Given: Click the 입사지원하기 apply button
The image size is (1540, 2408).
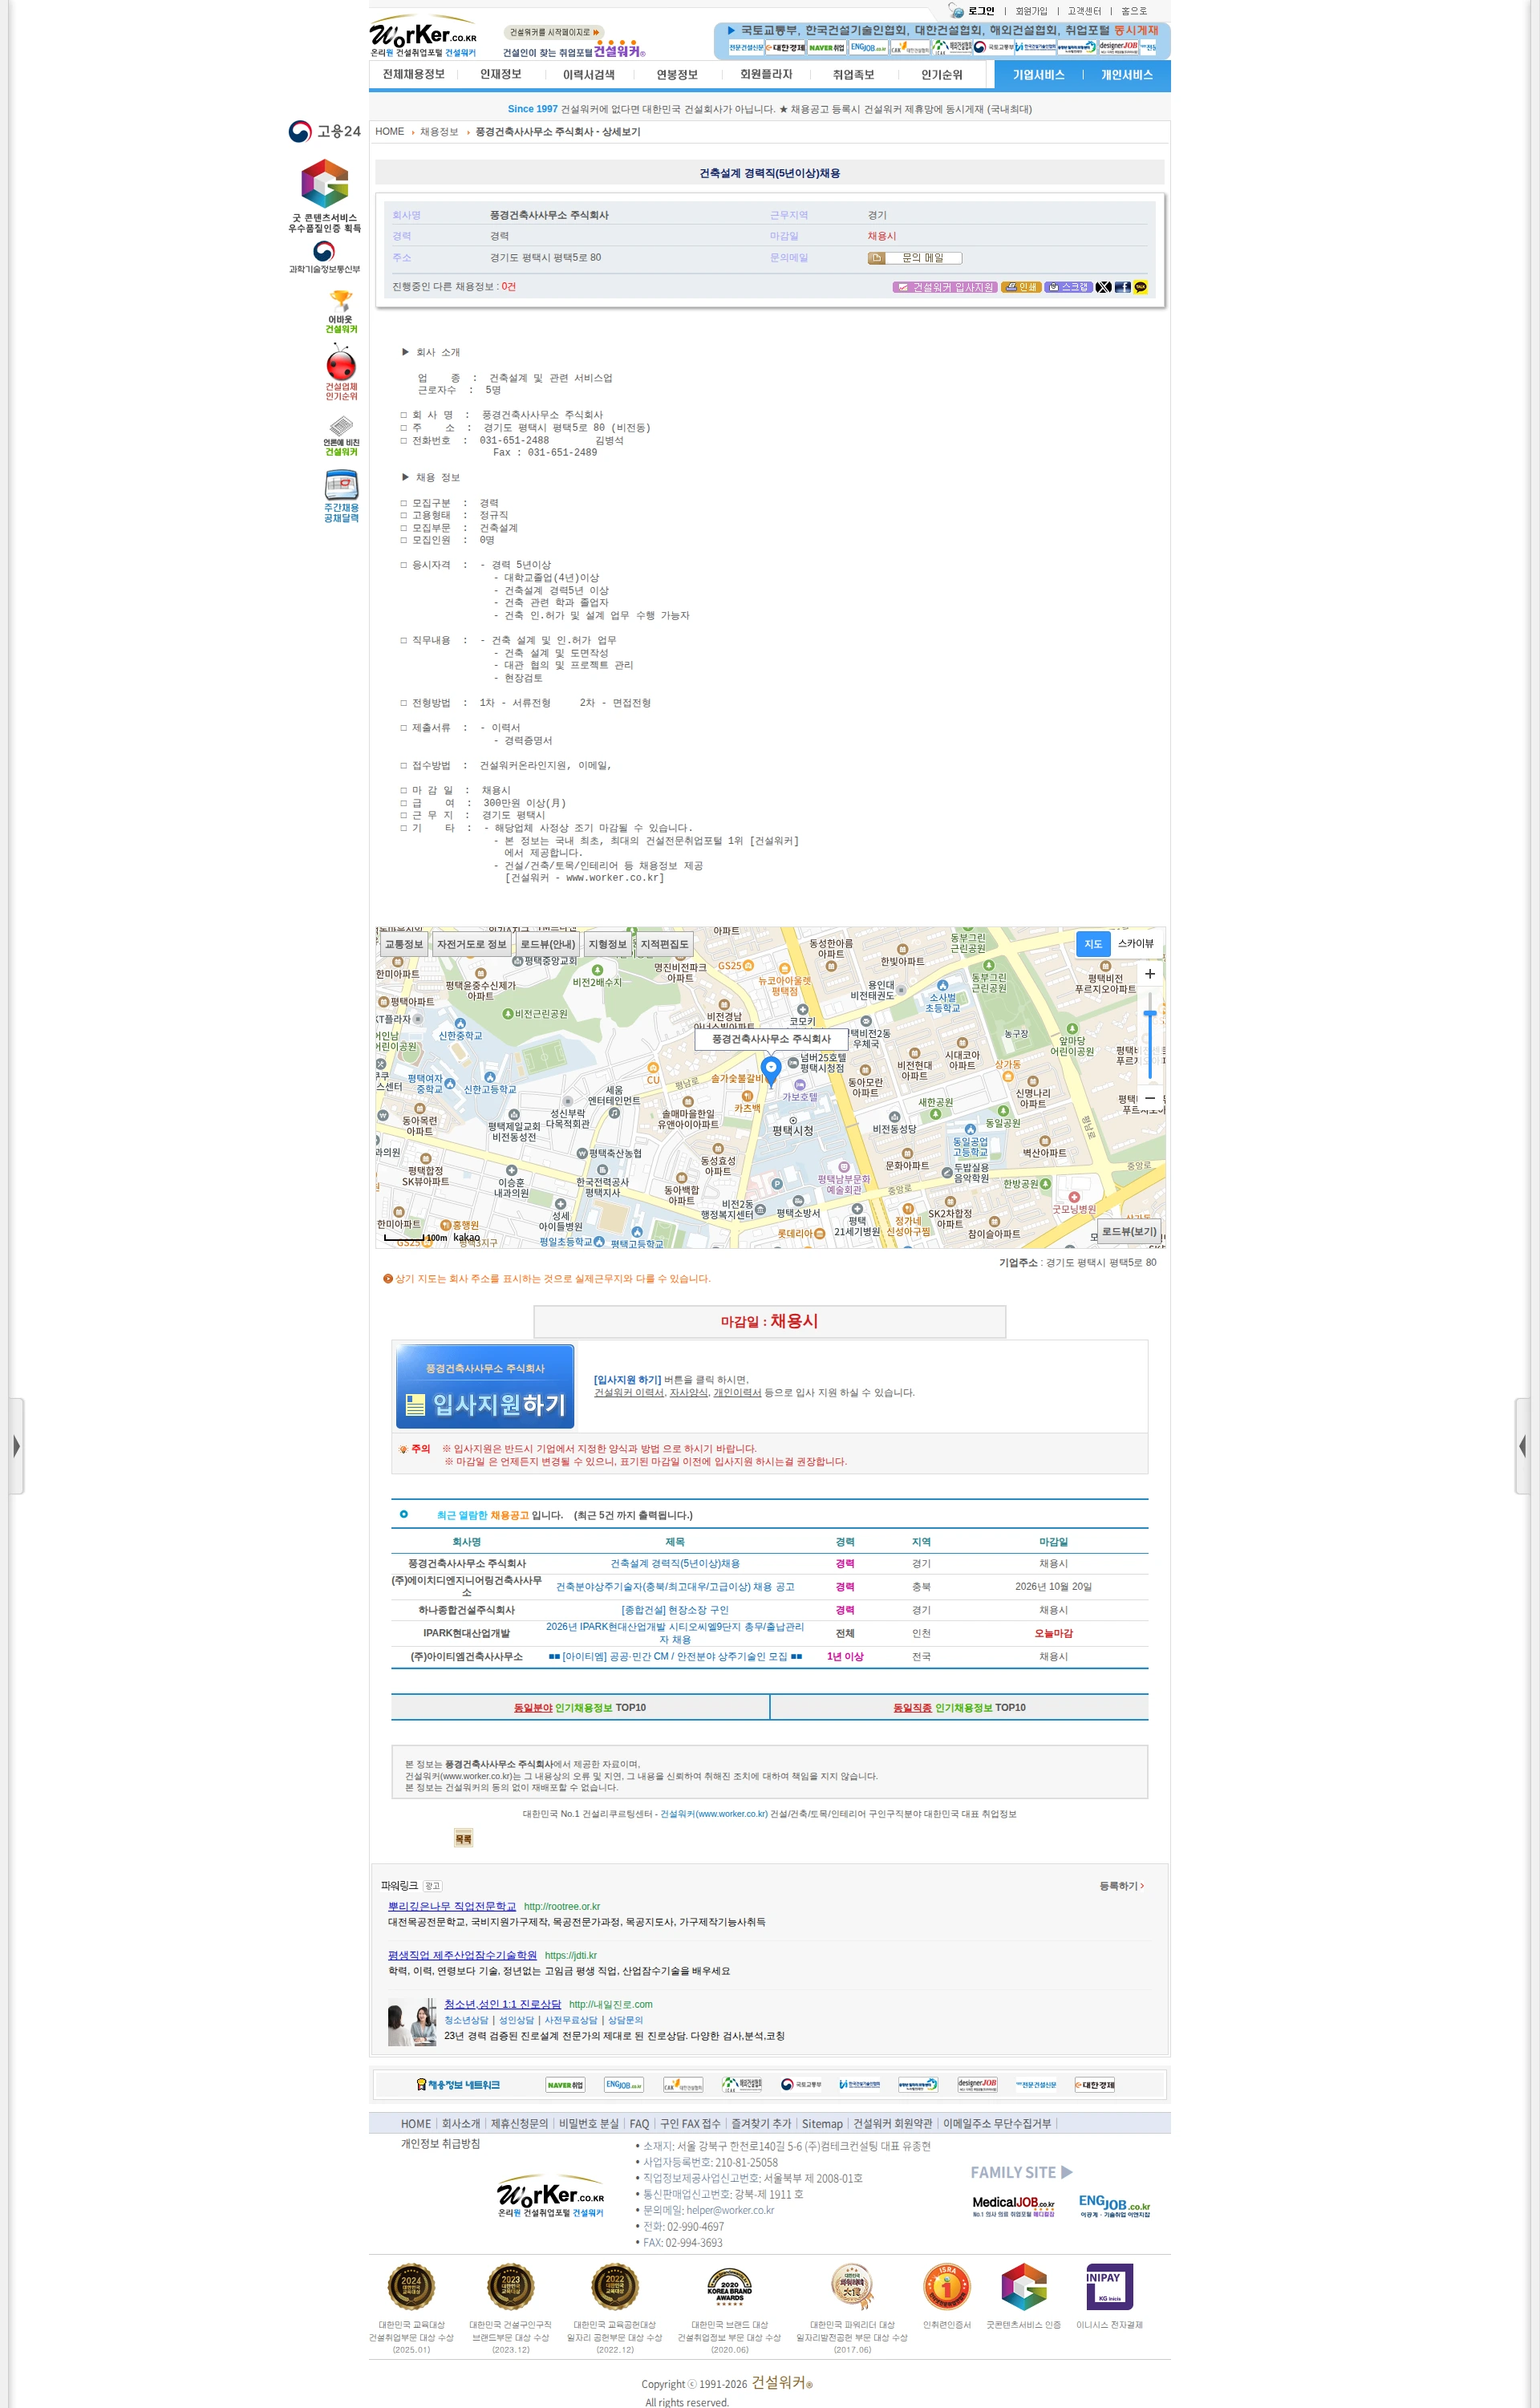Looking at the screenshot, I should [485, 1386].
